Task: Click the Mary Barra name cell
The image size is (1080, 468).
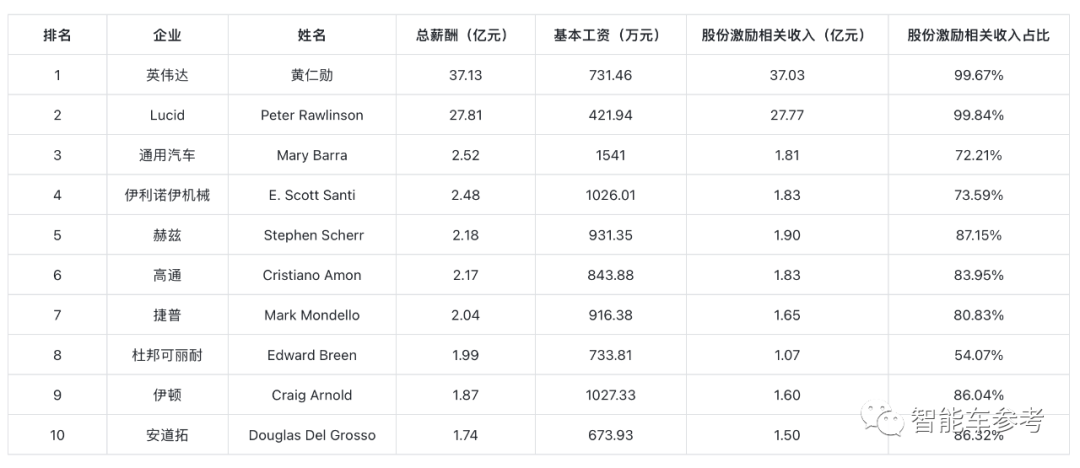Action: pyautogui.click(x=312, y=155)
